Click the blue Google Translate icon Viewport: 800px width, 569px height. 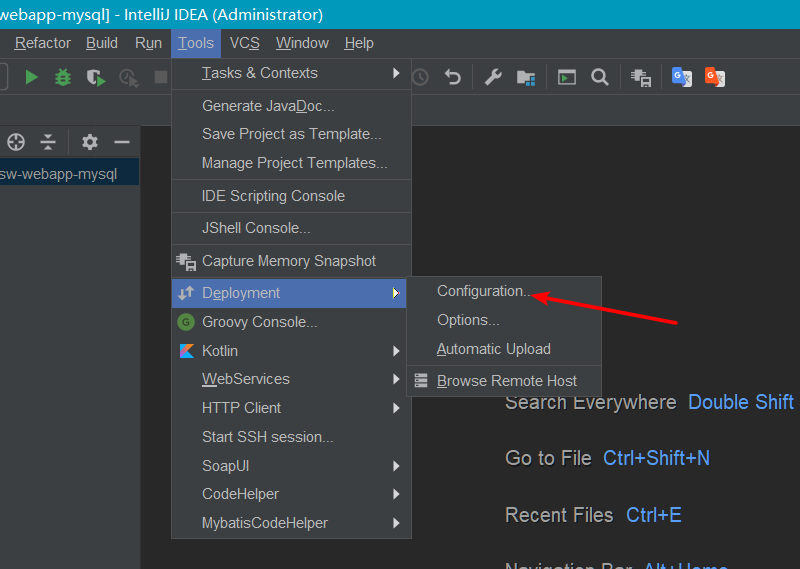(x=681, y=77)
